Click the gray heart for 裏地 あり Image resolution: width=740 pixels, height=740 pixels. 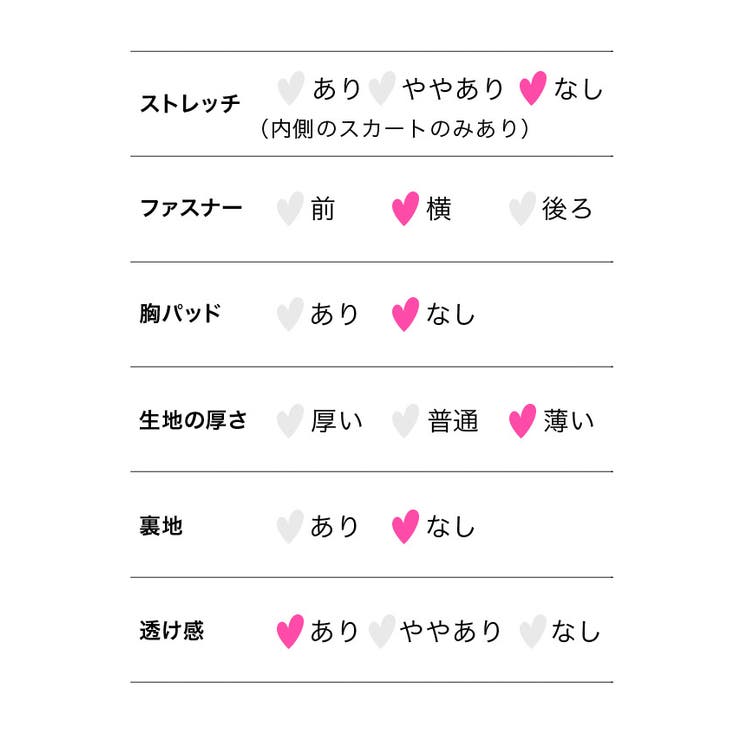click(290, 527)
